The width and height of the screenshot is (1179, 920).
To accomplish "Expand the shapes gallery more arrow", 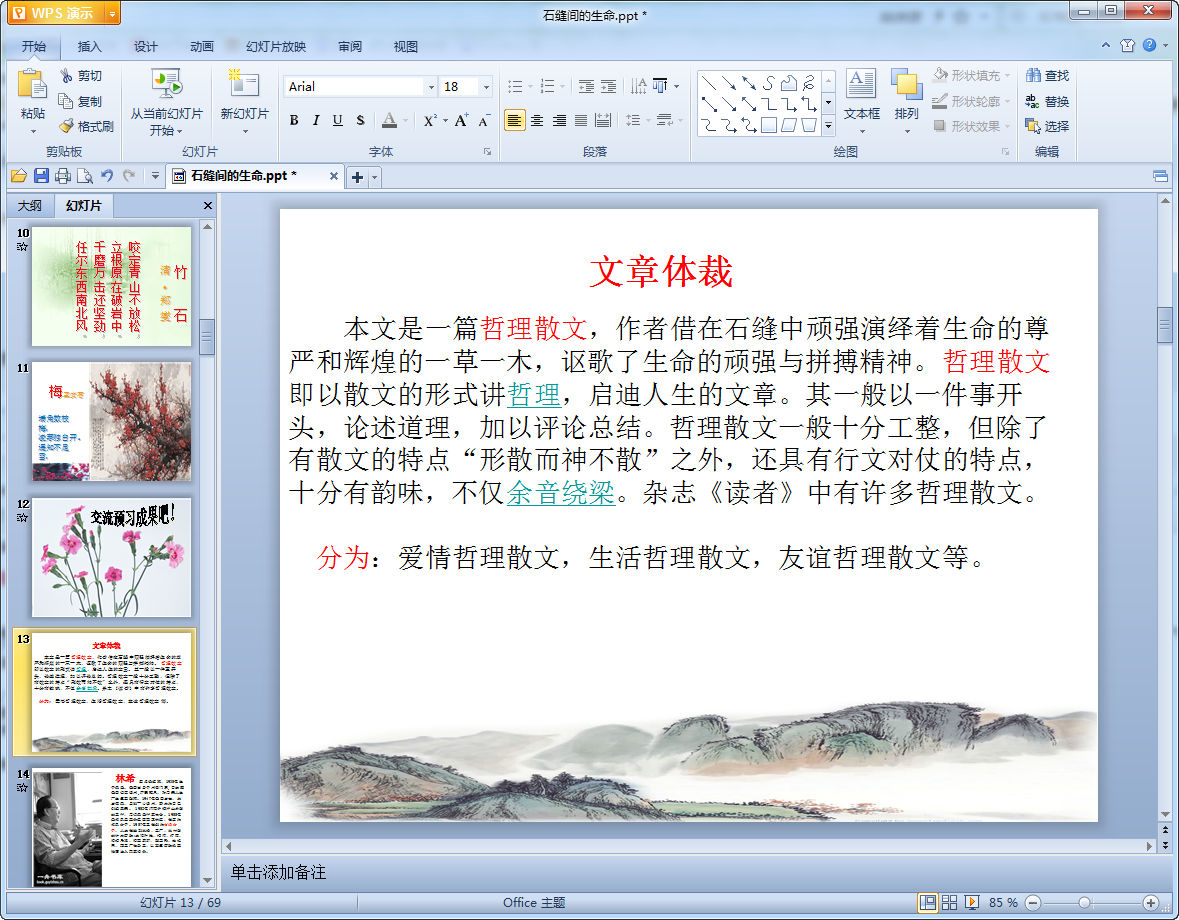I will tap(828, 126).
